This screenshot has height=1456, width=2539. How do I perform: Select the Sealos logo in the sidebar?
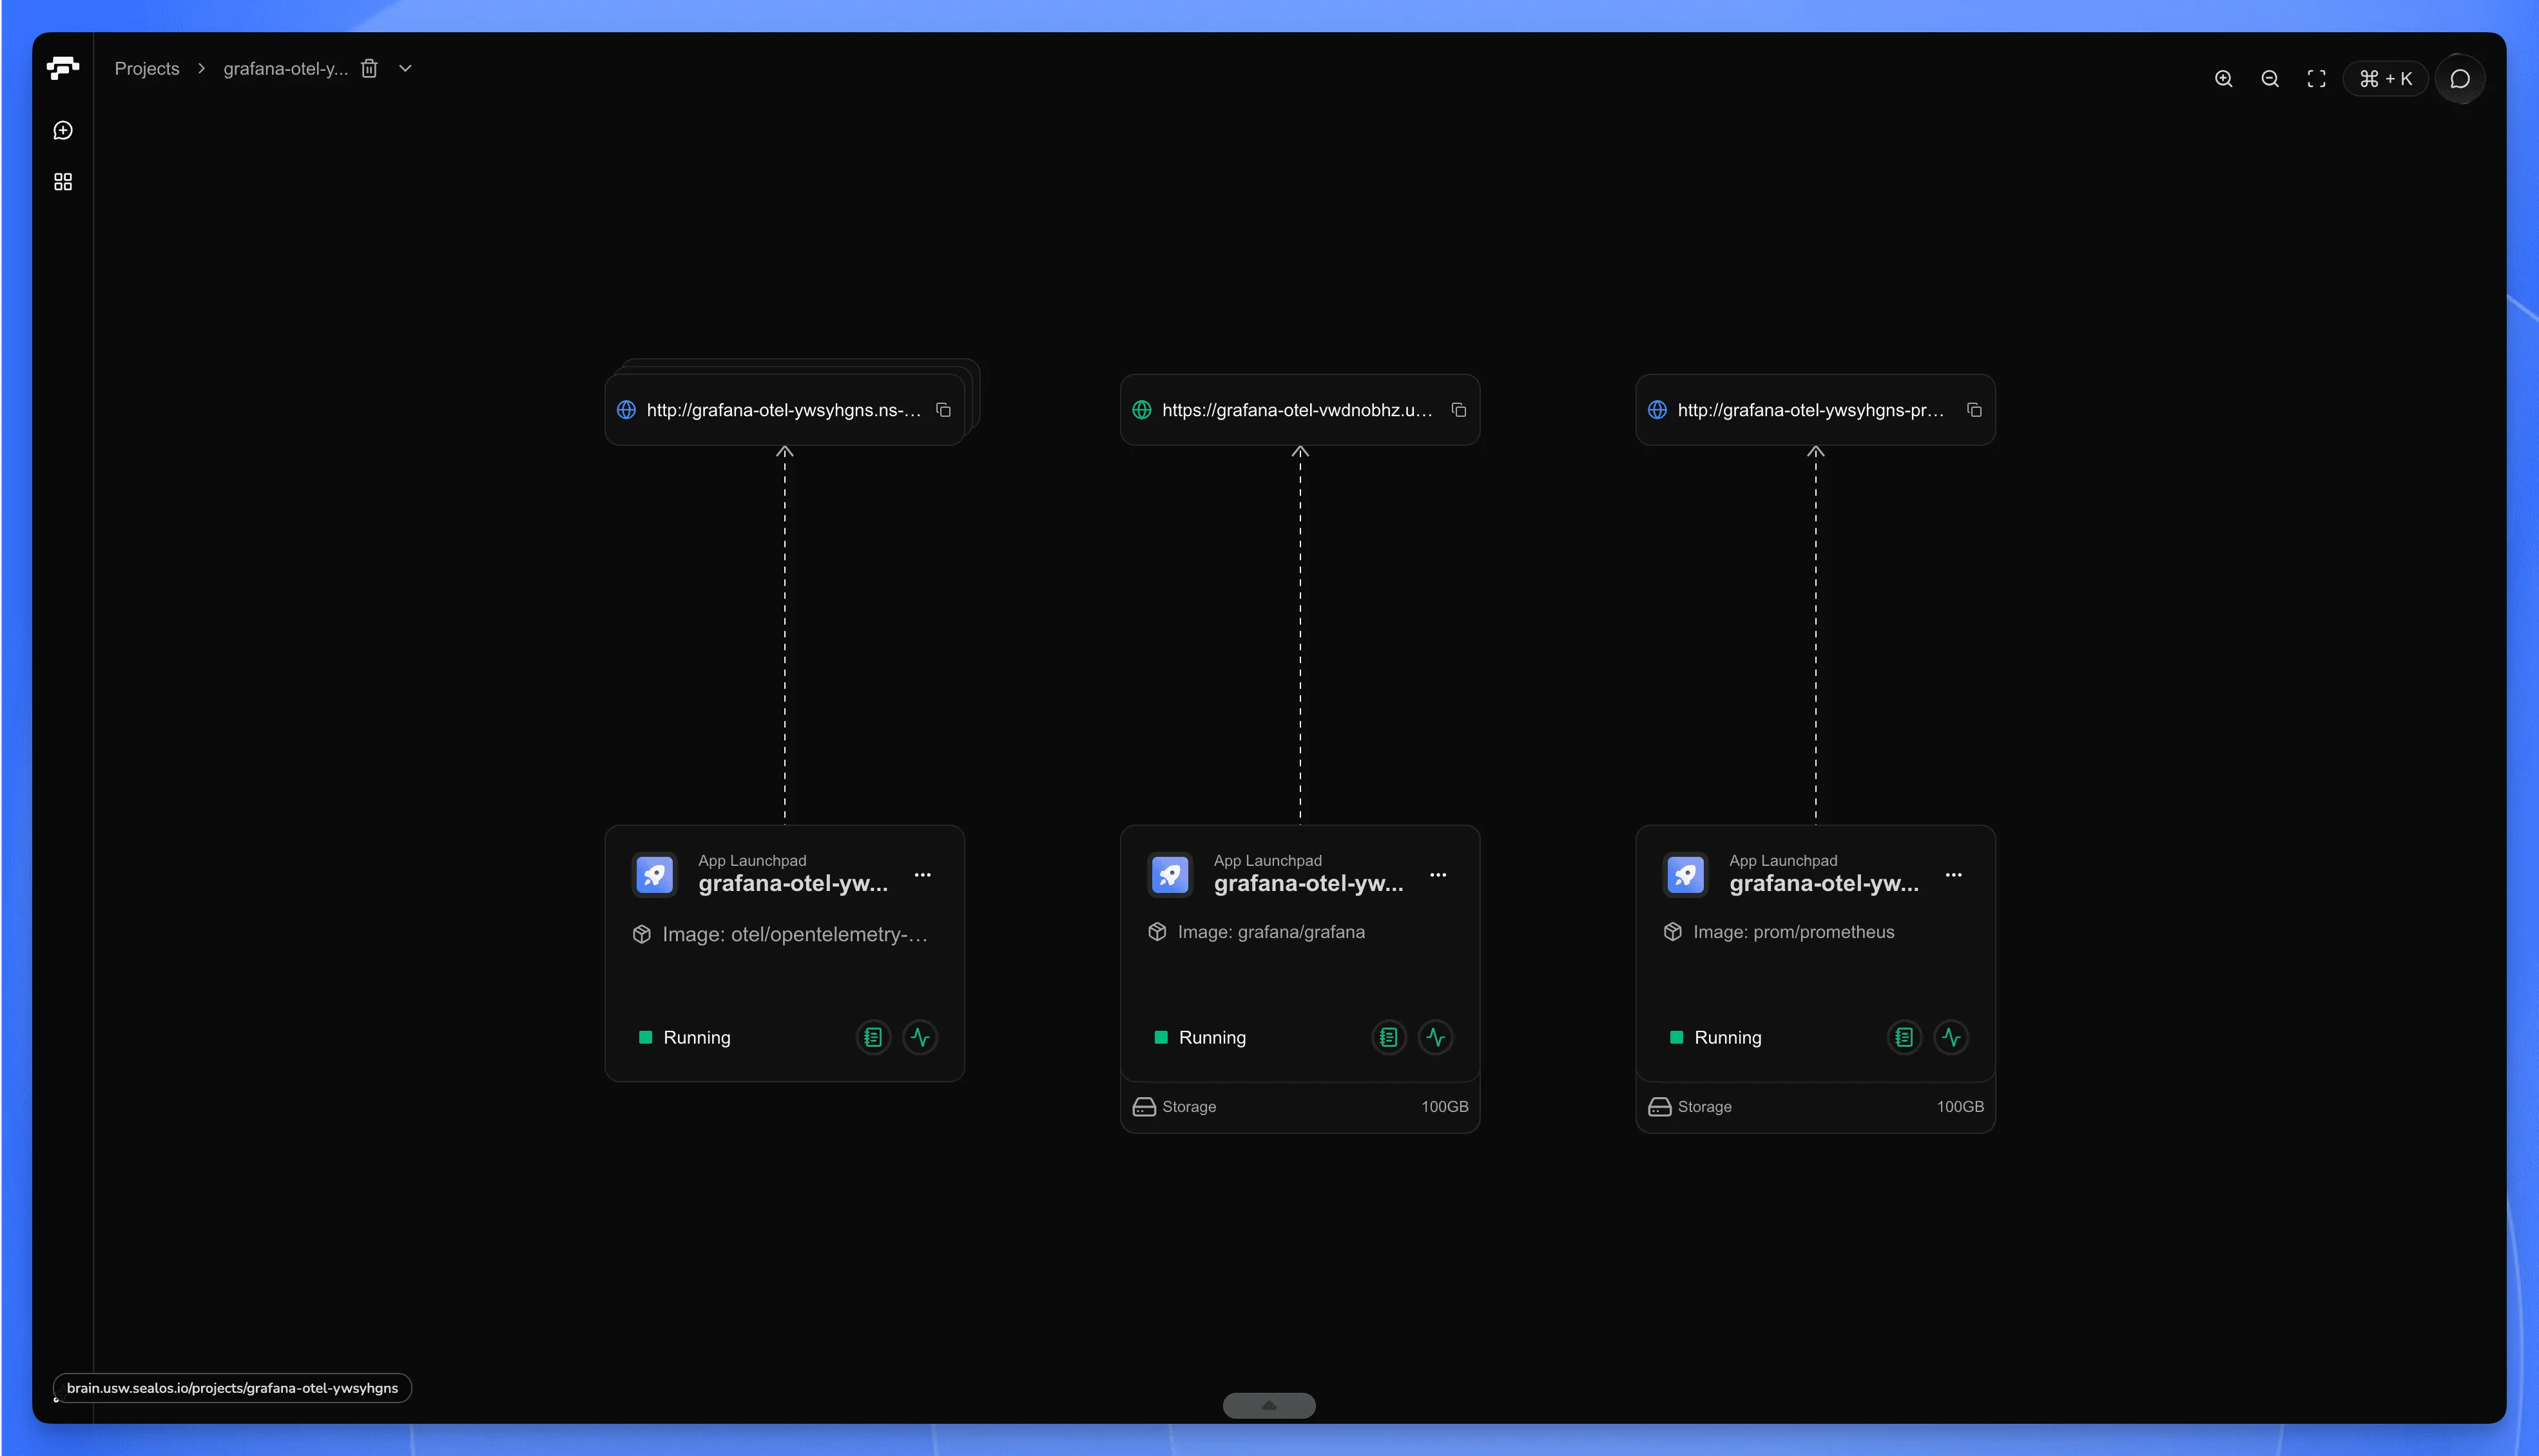[x=63, y=69]
